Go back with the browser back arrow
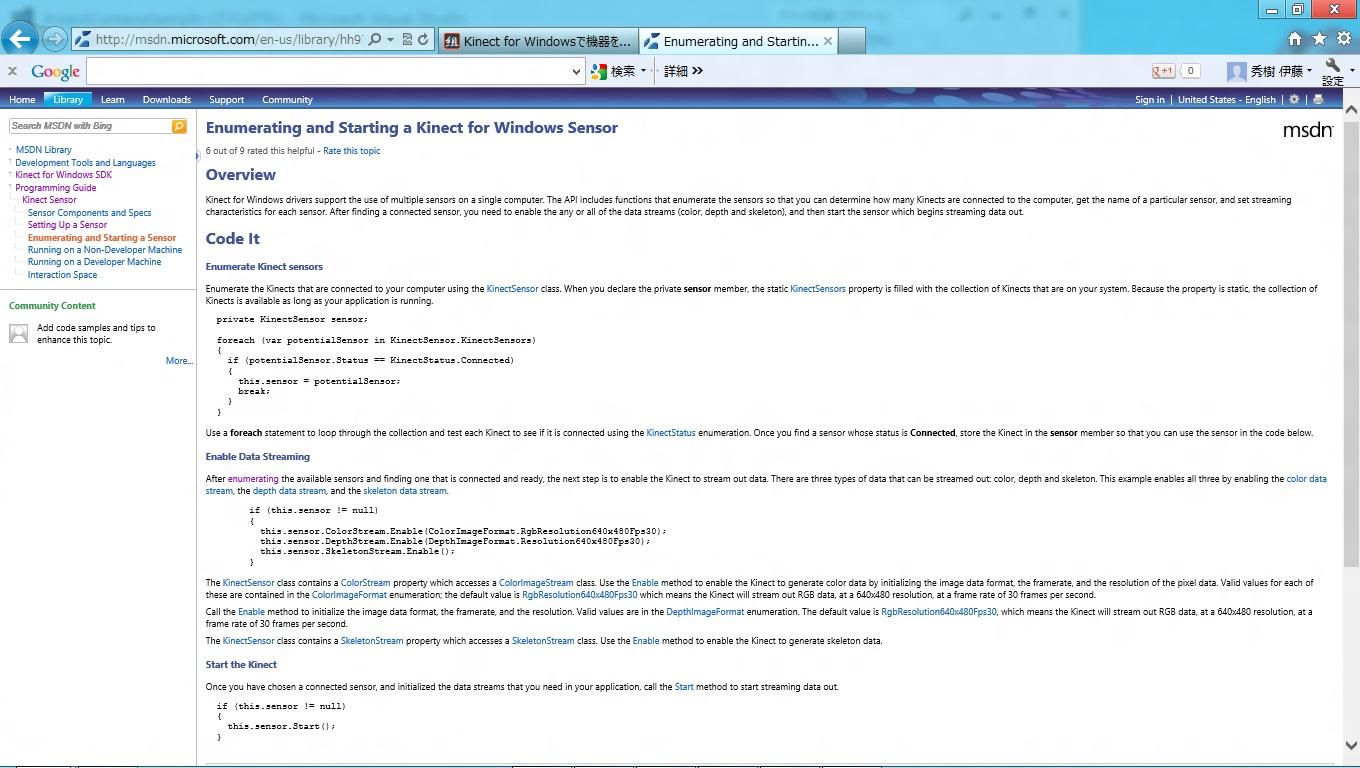 [x=20, y=39]
